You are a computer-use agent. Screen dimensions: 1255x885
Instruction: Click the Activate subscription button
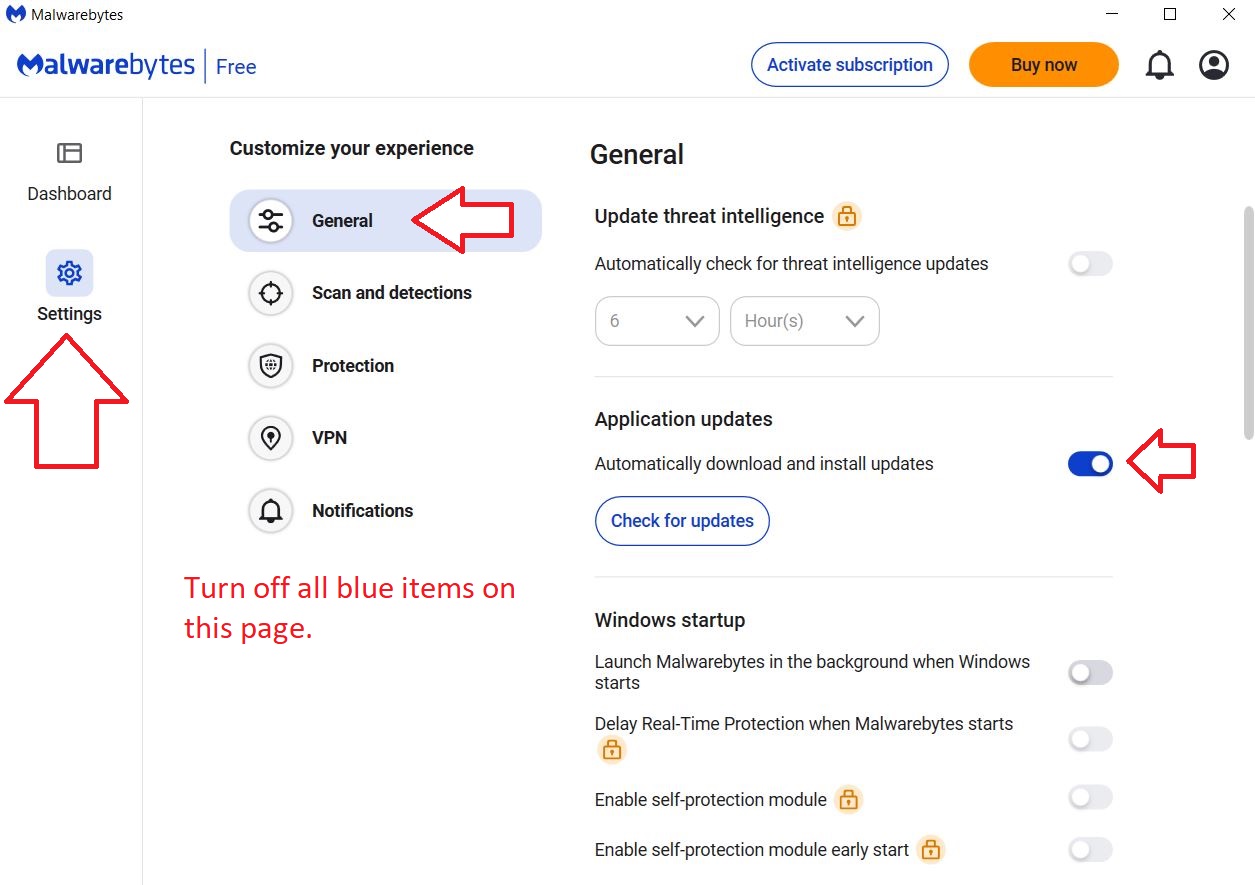(850, 65)
